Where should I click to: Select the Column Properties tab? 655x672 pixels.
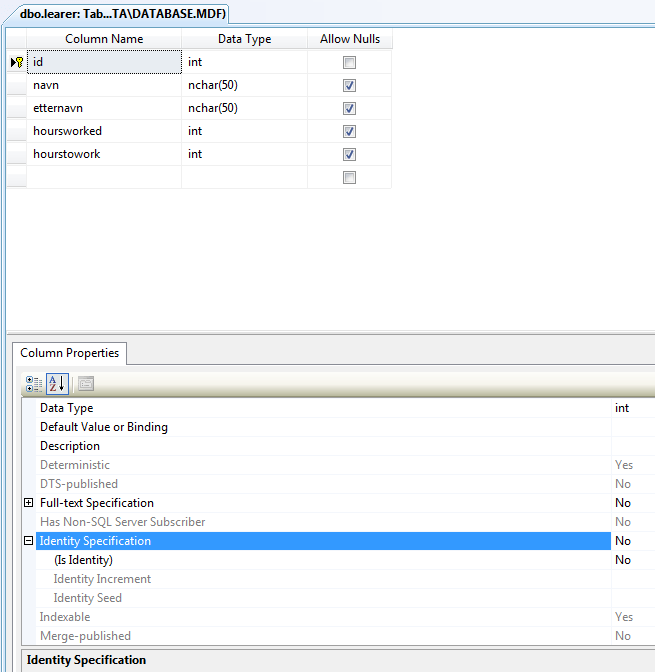point(69,353)
